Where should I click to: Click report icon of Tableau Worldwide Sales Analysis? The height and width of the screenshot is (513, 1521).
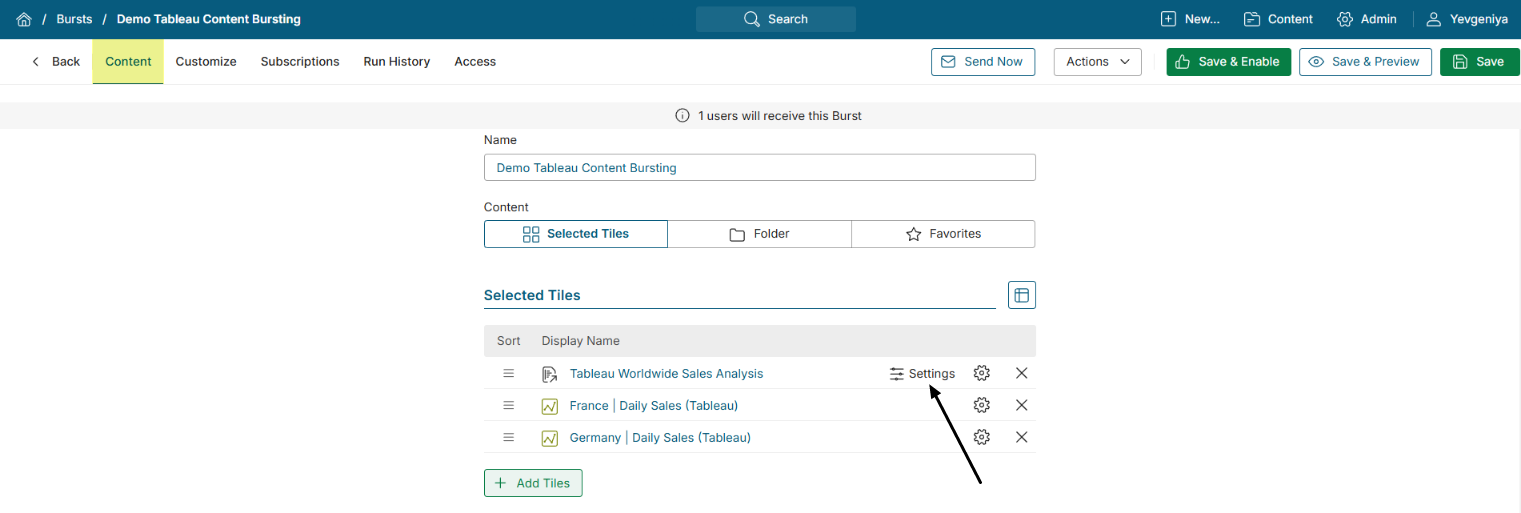click(x=549, y=374)
